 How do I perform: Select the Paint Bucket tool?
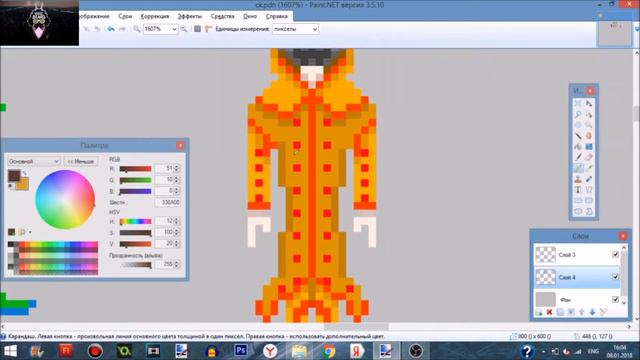point(578,147)
